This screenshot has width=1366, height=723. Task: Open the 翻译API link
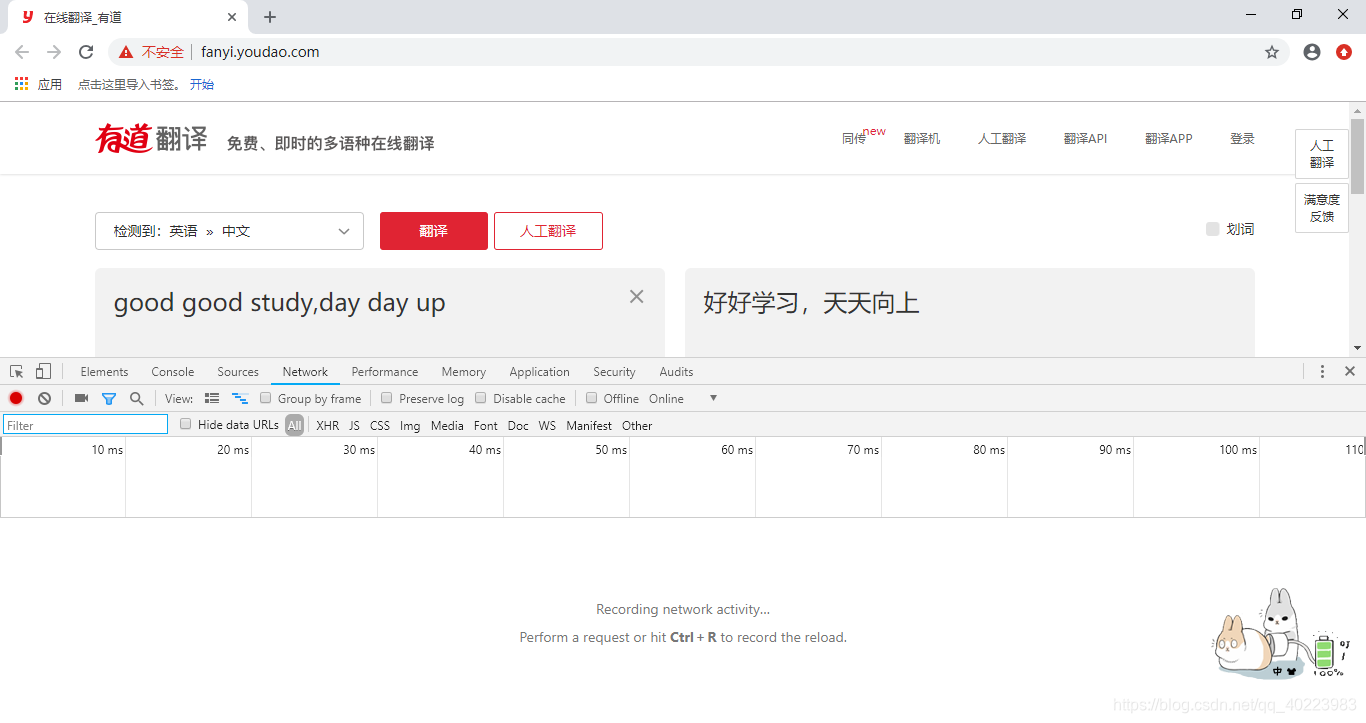tap(1085, 138)
